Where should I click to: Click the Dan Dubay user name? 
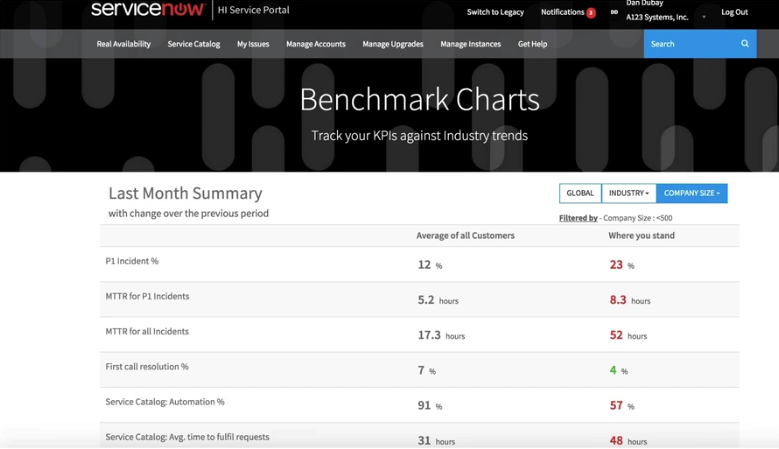(x=644, y=3)
